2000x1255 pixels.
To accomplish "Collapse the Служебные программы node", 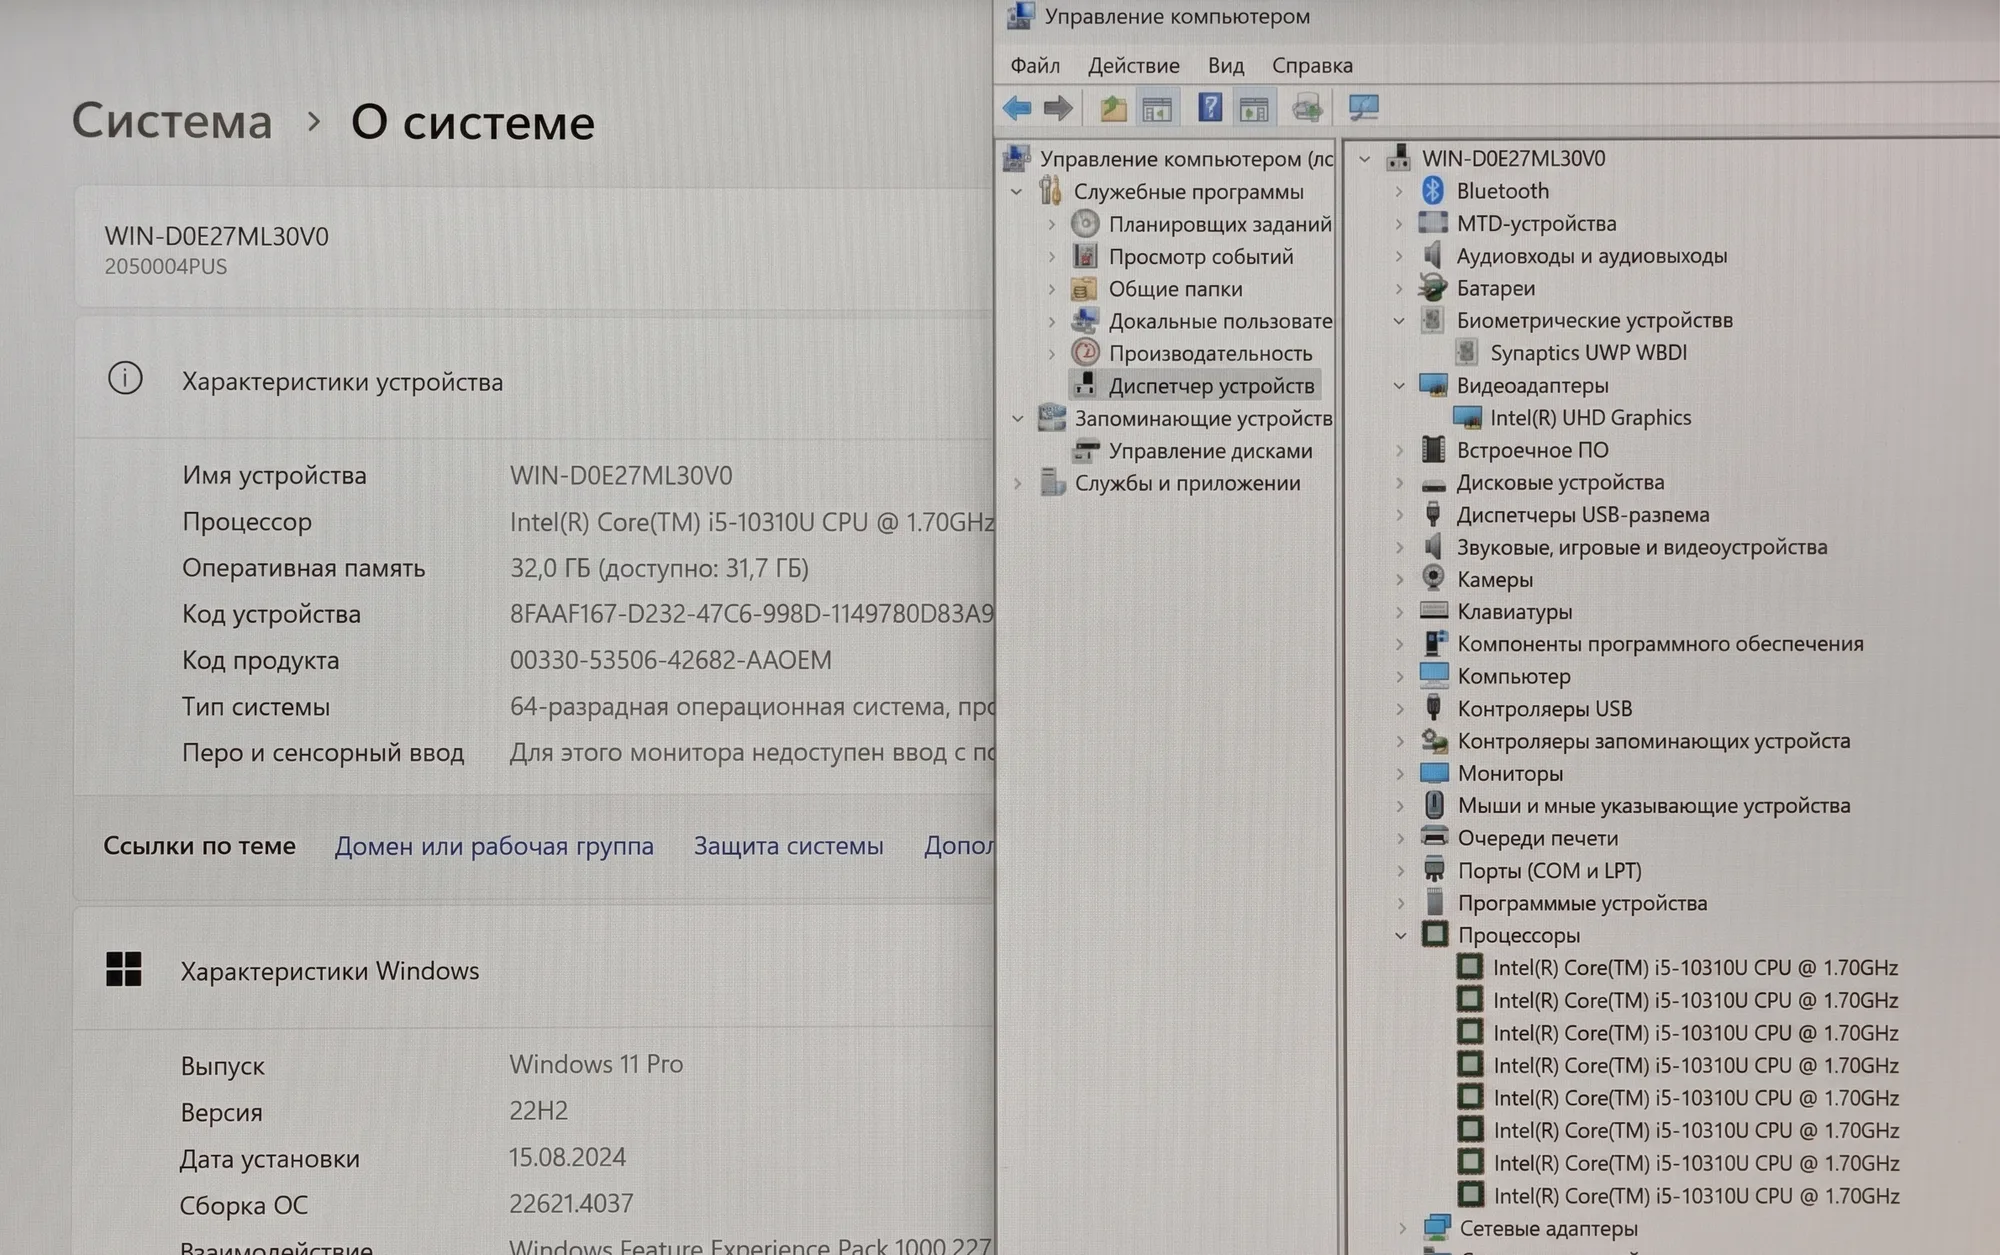I will click(x=1017, y=191).
